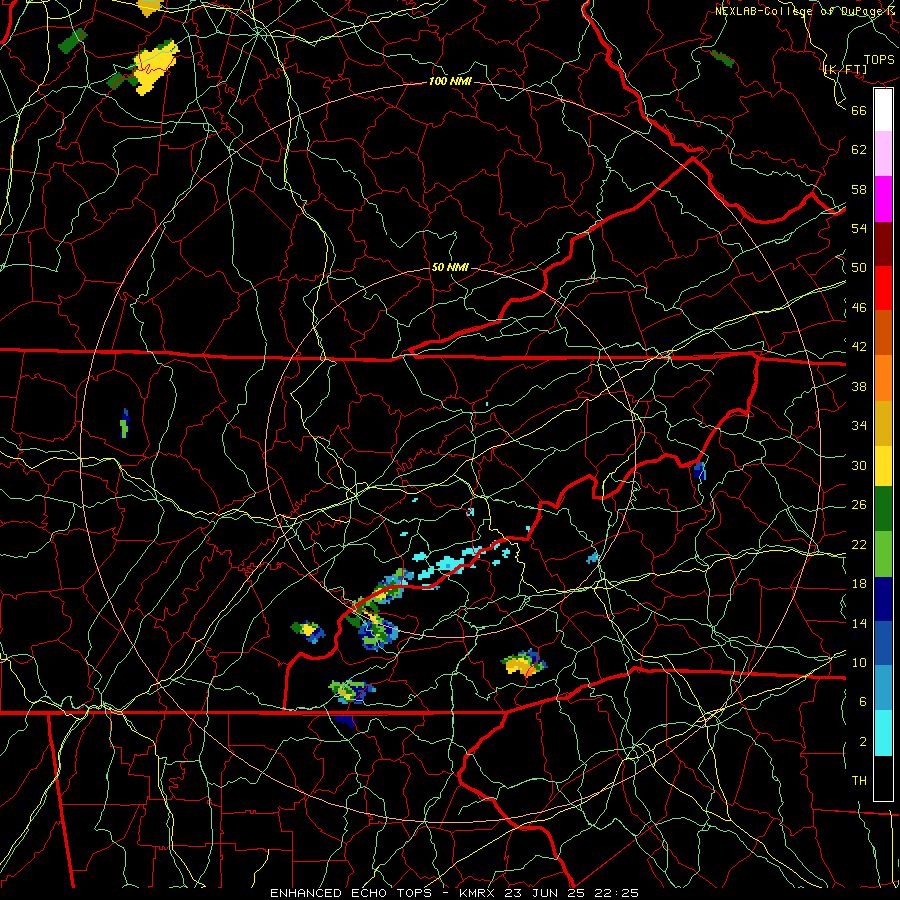Click the 'KMRX' radar site identifier
900x900 pixels.
click(x=479, y=893)
